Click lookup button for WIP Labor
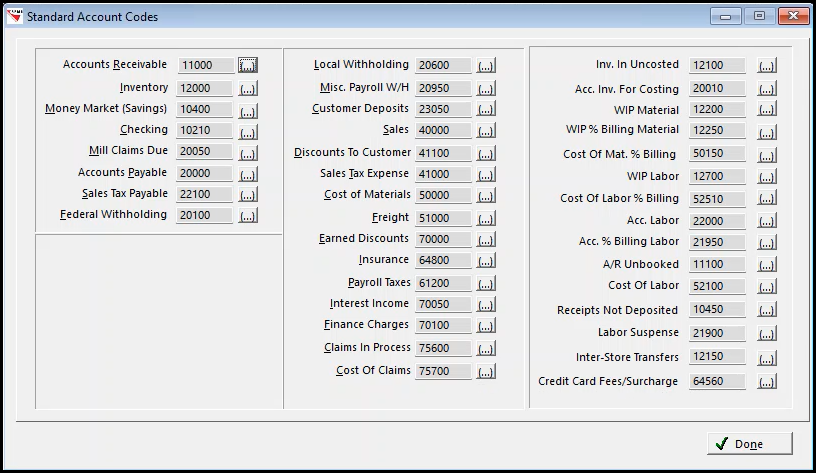816x473 pixels. 767,177
